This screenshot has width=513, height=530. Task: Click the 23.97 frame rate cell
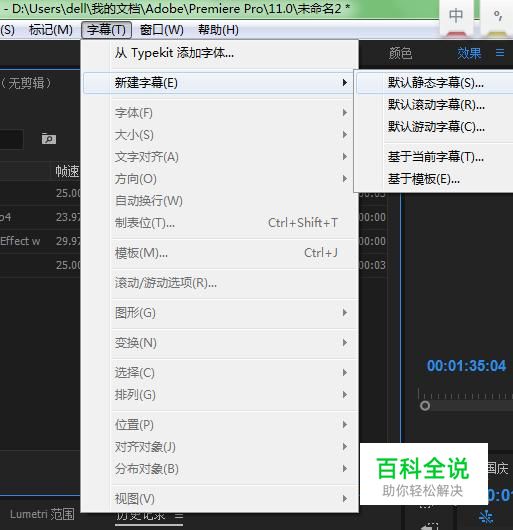[68, 217]
